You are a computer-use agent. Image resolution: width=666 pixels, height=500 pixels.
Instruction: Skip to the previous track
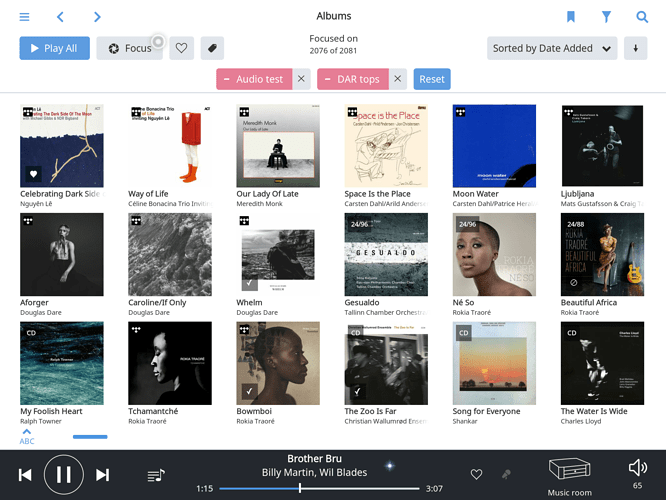[x=25, y=475]
